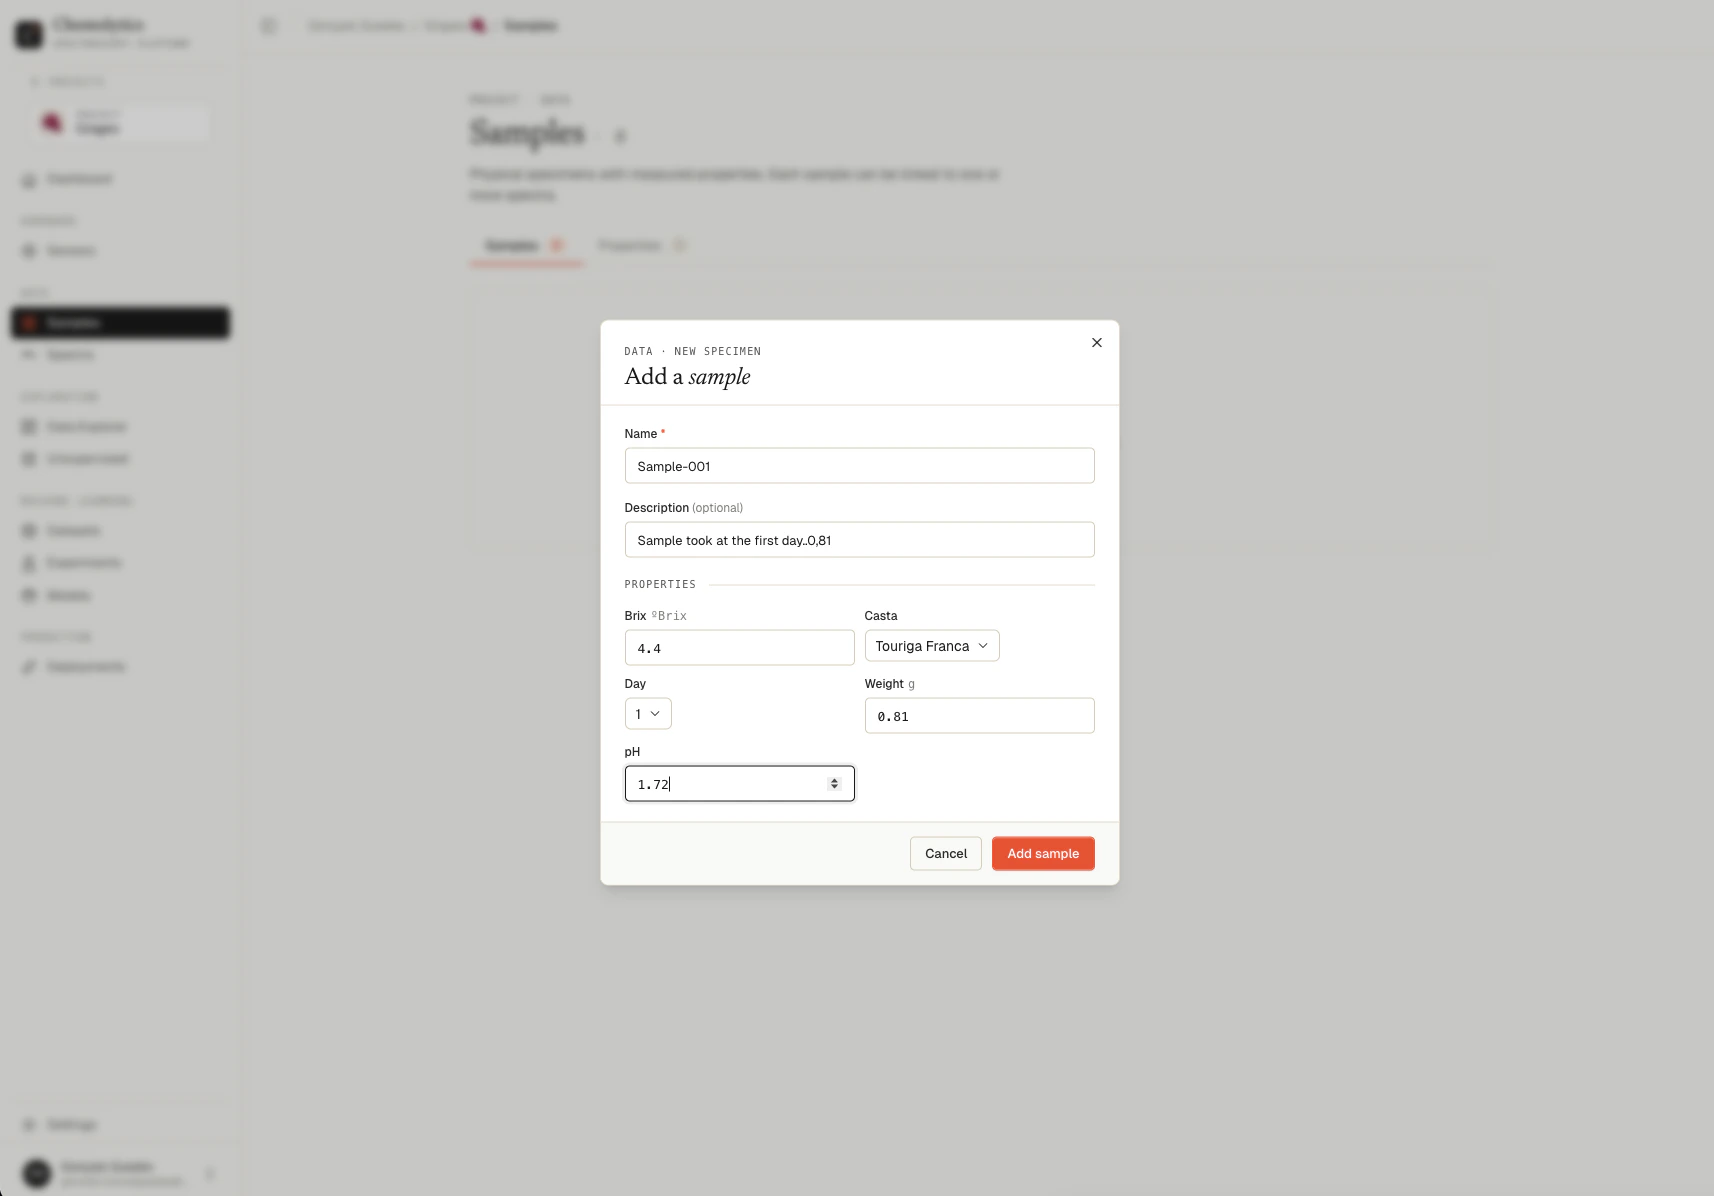
Task: Open the Day dropdown showing 1
Action: pyautogui.click(x=648, y=714)
